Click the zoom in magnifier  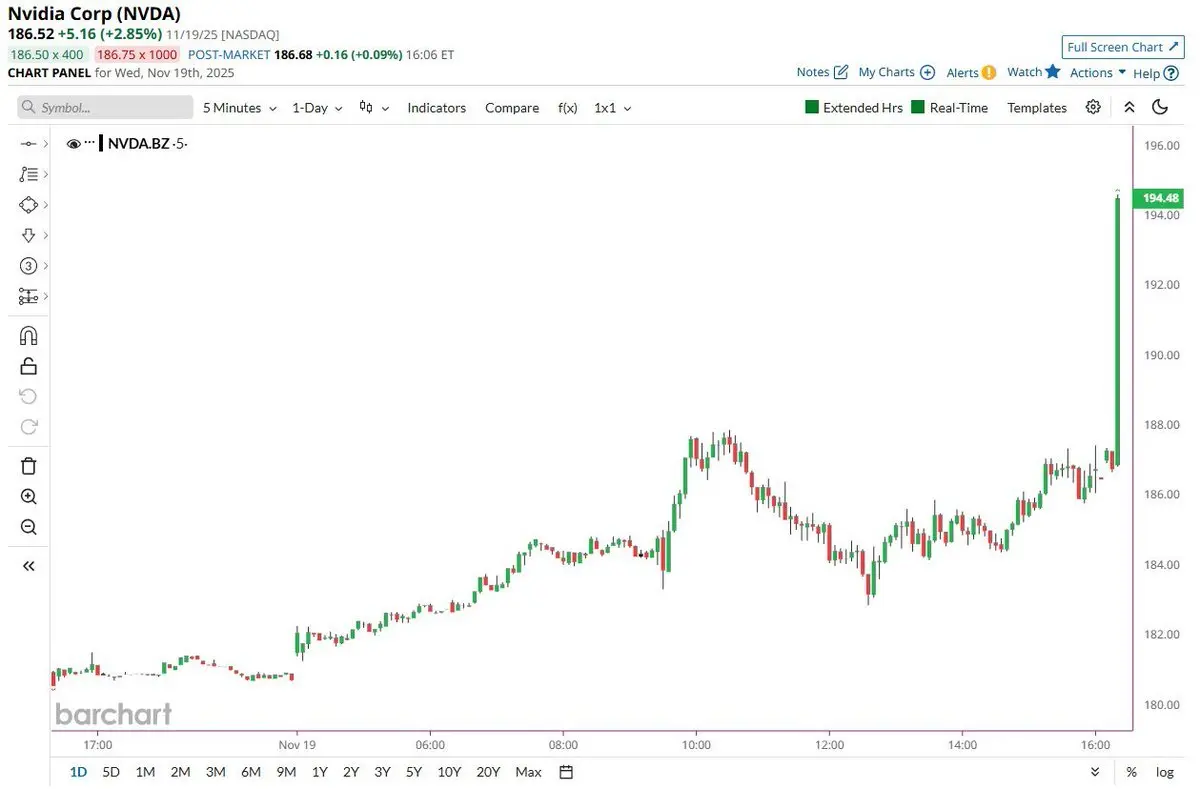28,497
